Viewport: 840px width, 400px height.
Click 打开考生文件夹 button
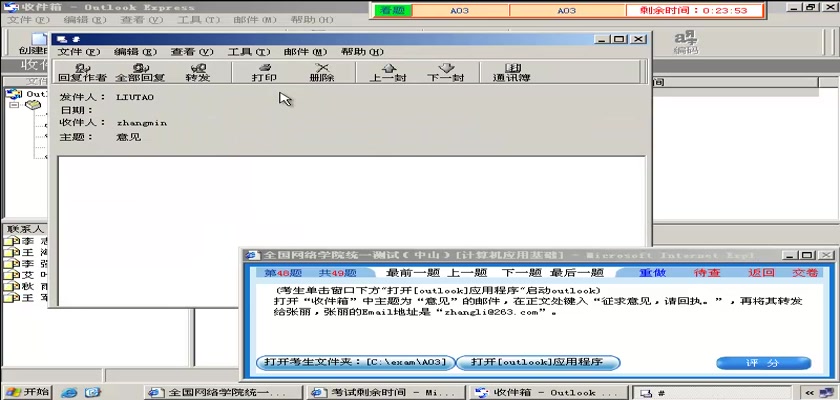[x=356, y=363]
